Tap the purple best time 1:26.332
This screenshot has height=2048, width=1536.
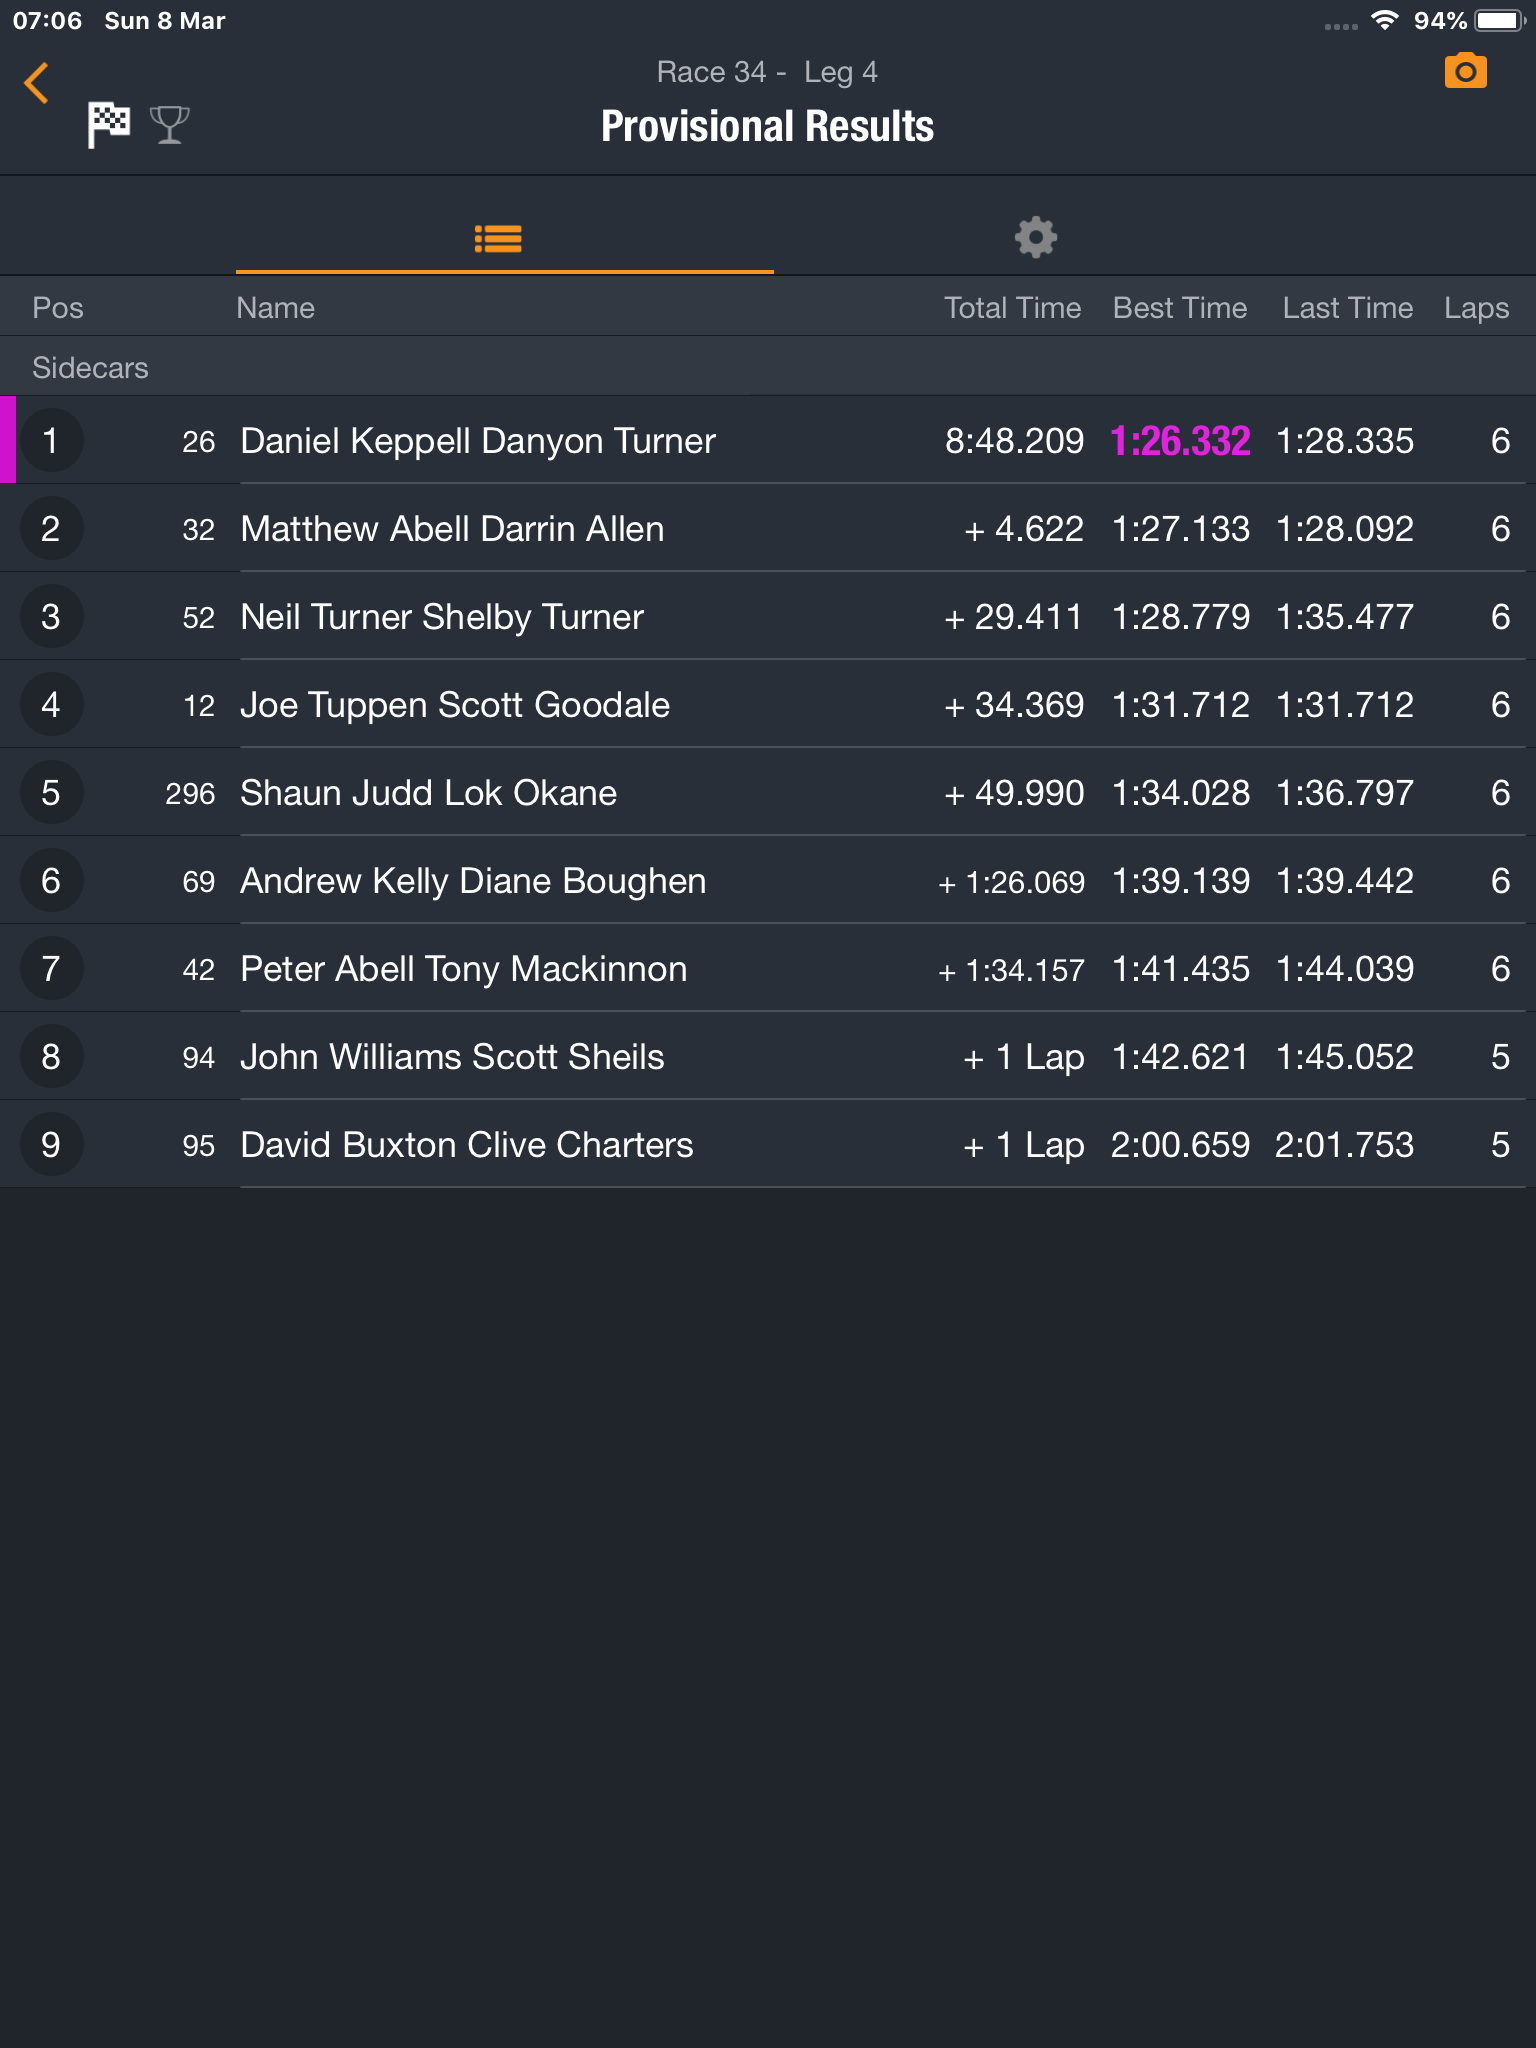coord(1180,441)
